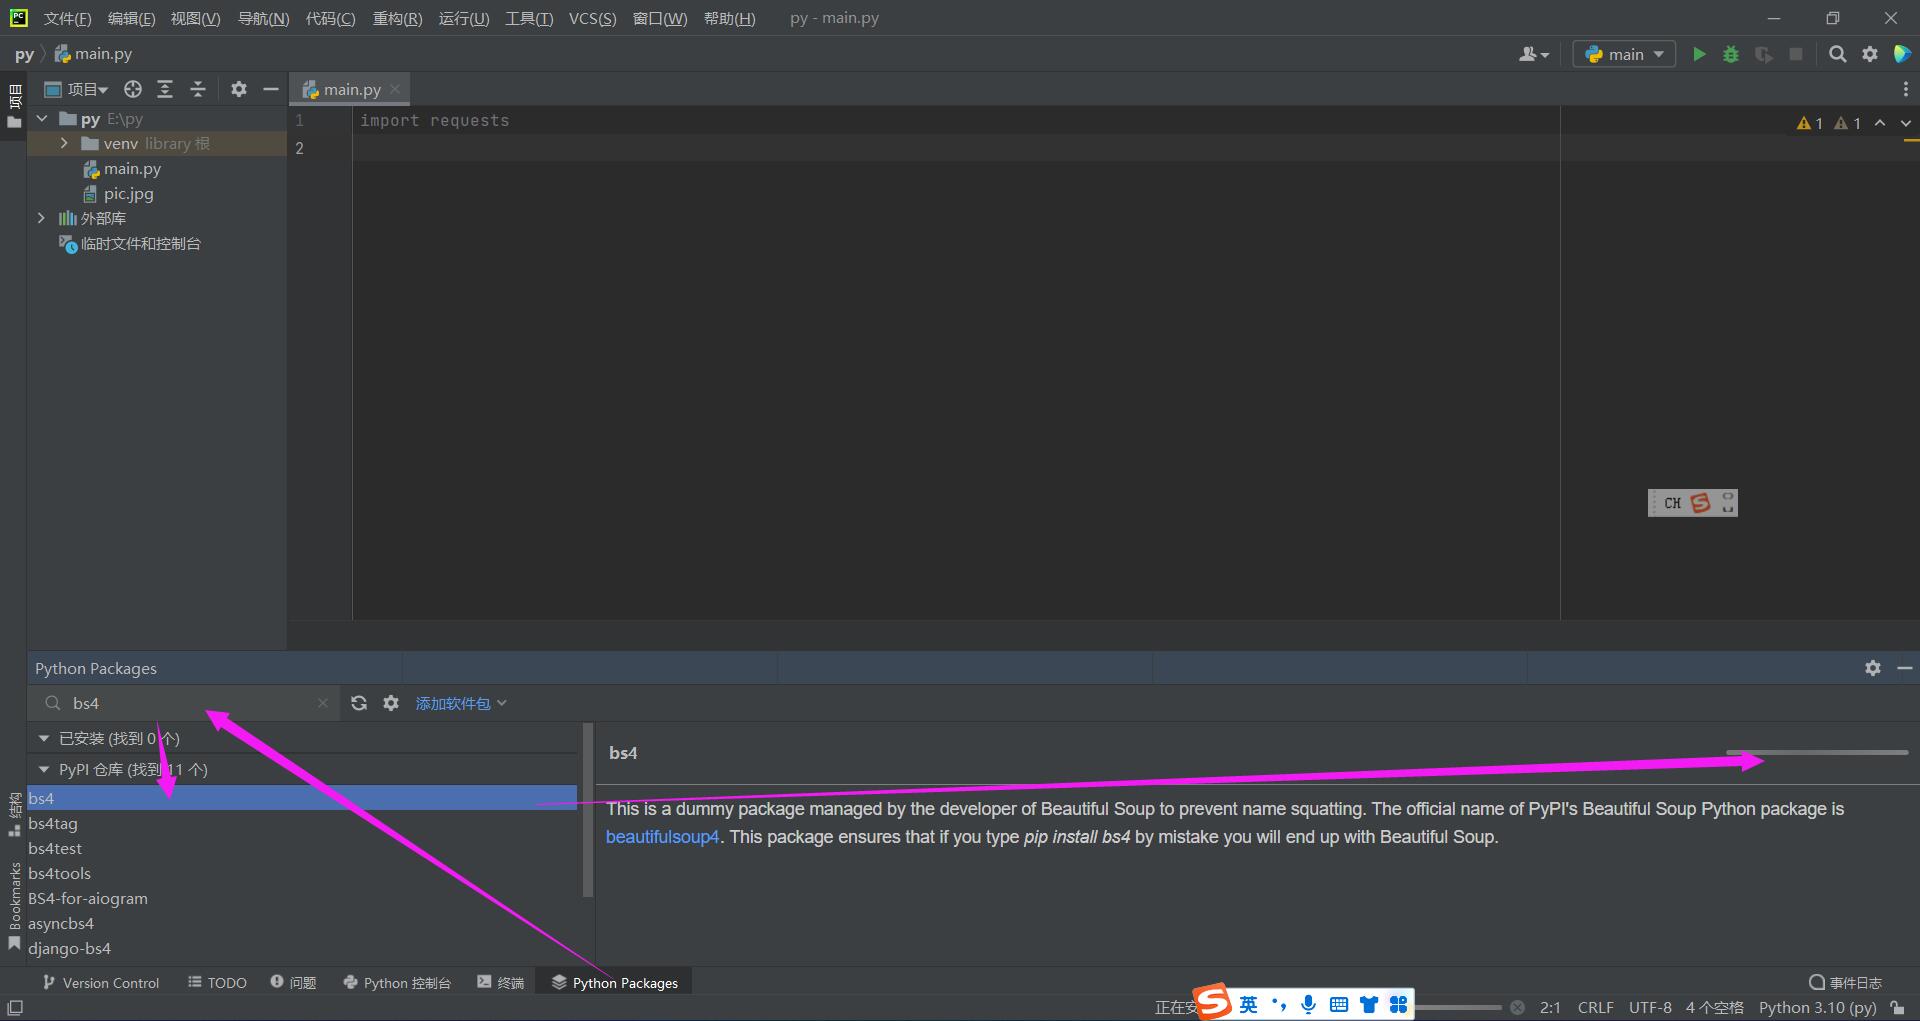The height and width of the screenshot is (1021, 1920).
Task: Click the CRLF line separator in status bar
Action: [x=1596, y=1007]
